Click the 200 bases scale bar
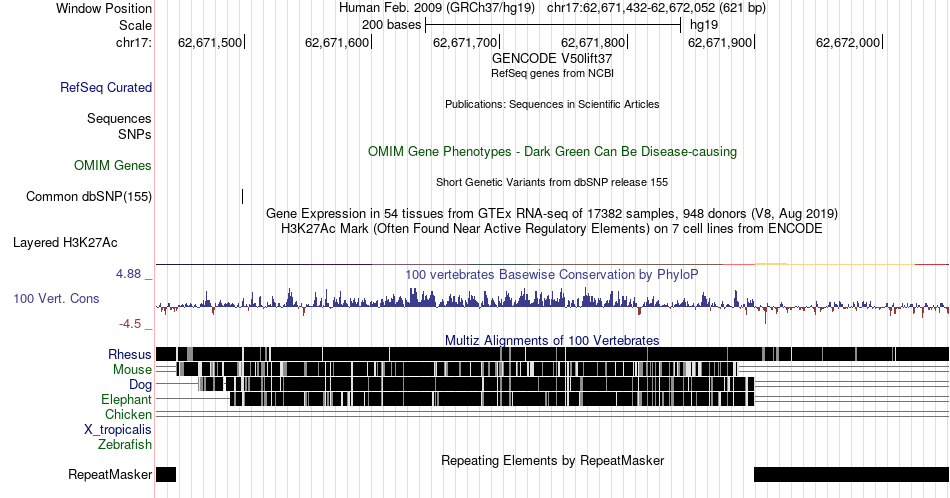This screenshot has width=950, height=498. click(553, 25)
